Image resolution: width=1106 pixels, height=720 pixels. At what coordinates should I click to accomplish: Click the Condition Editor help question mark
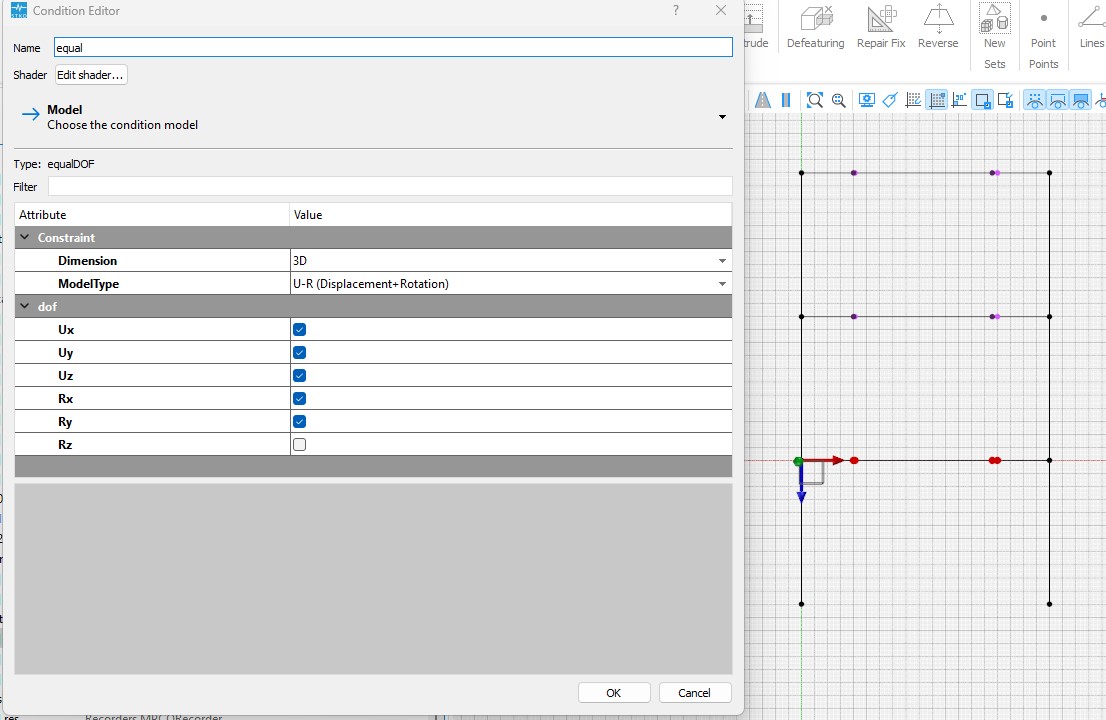(x=676, y=11)
